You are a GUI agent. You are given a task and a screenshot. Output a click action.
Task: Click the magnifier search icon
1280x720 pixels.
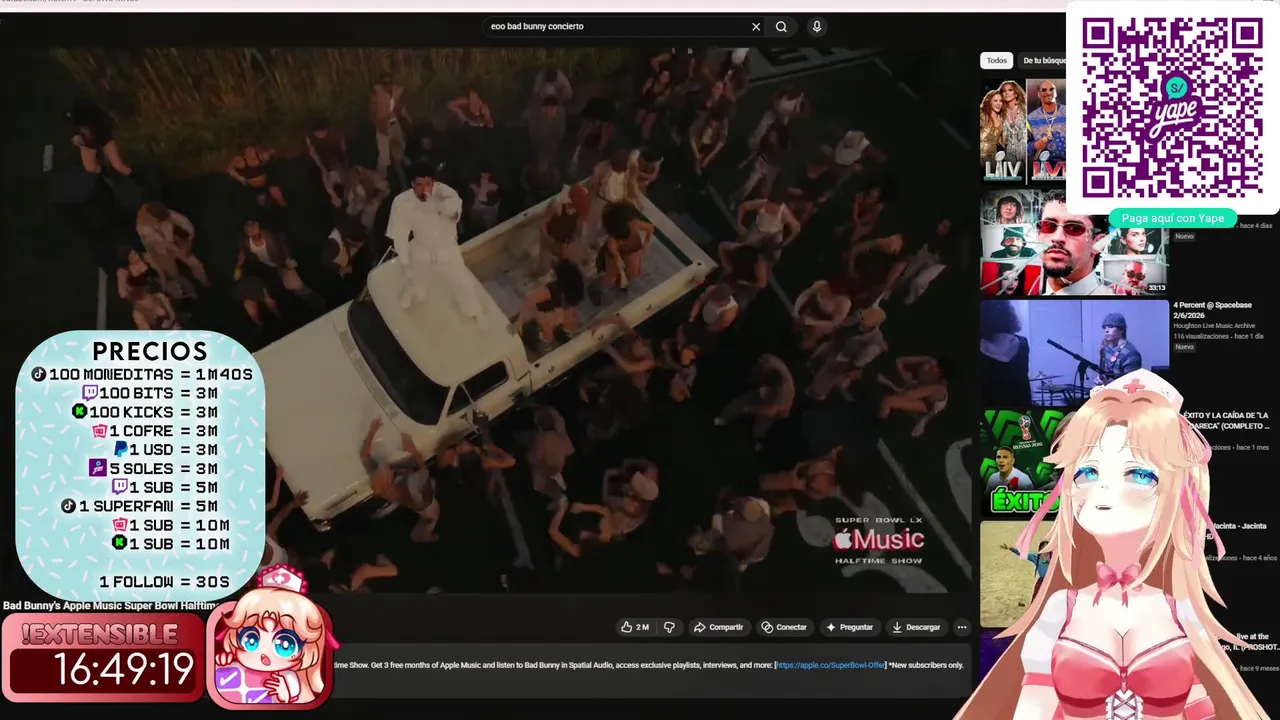pyautogui.click(x=781, y=27)
